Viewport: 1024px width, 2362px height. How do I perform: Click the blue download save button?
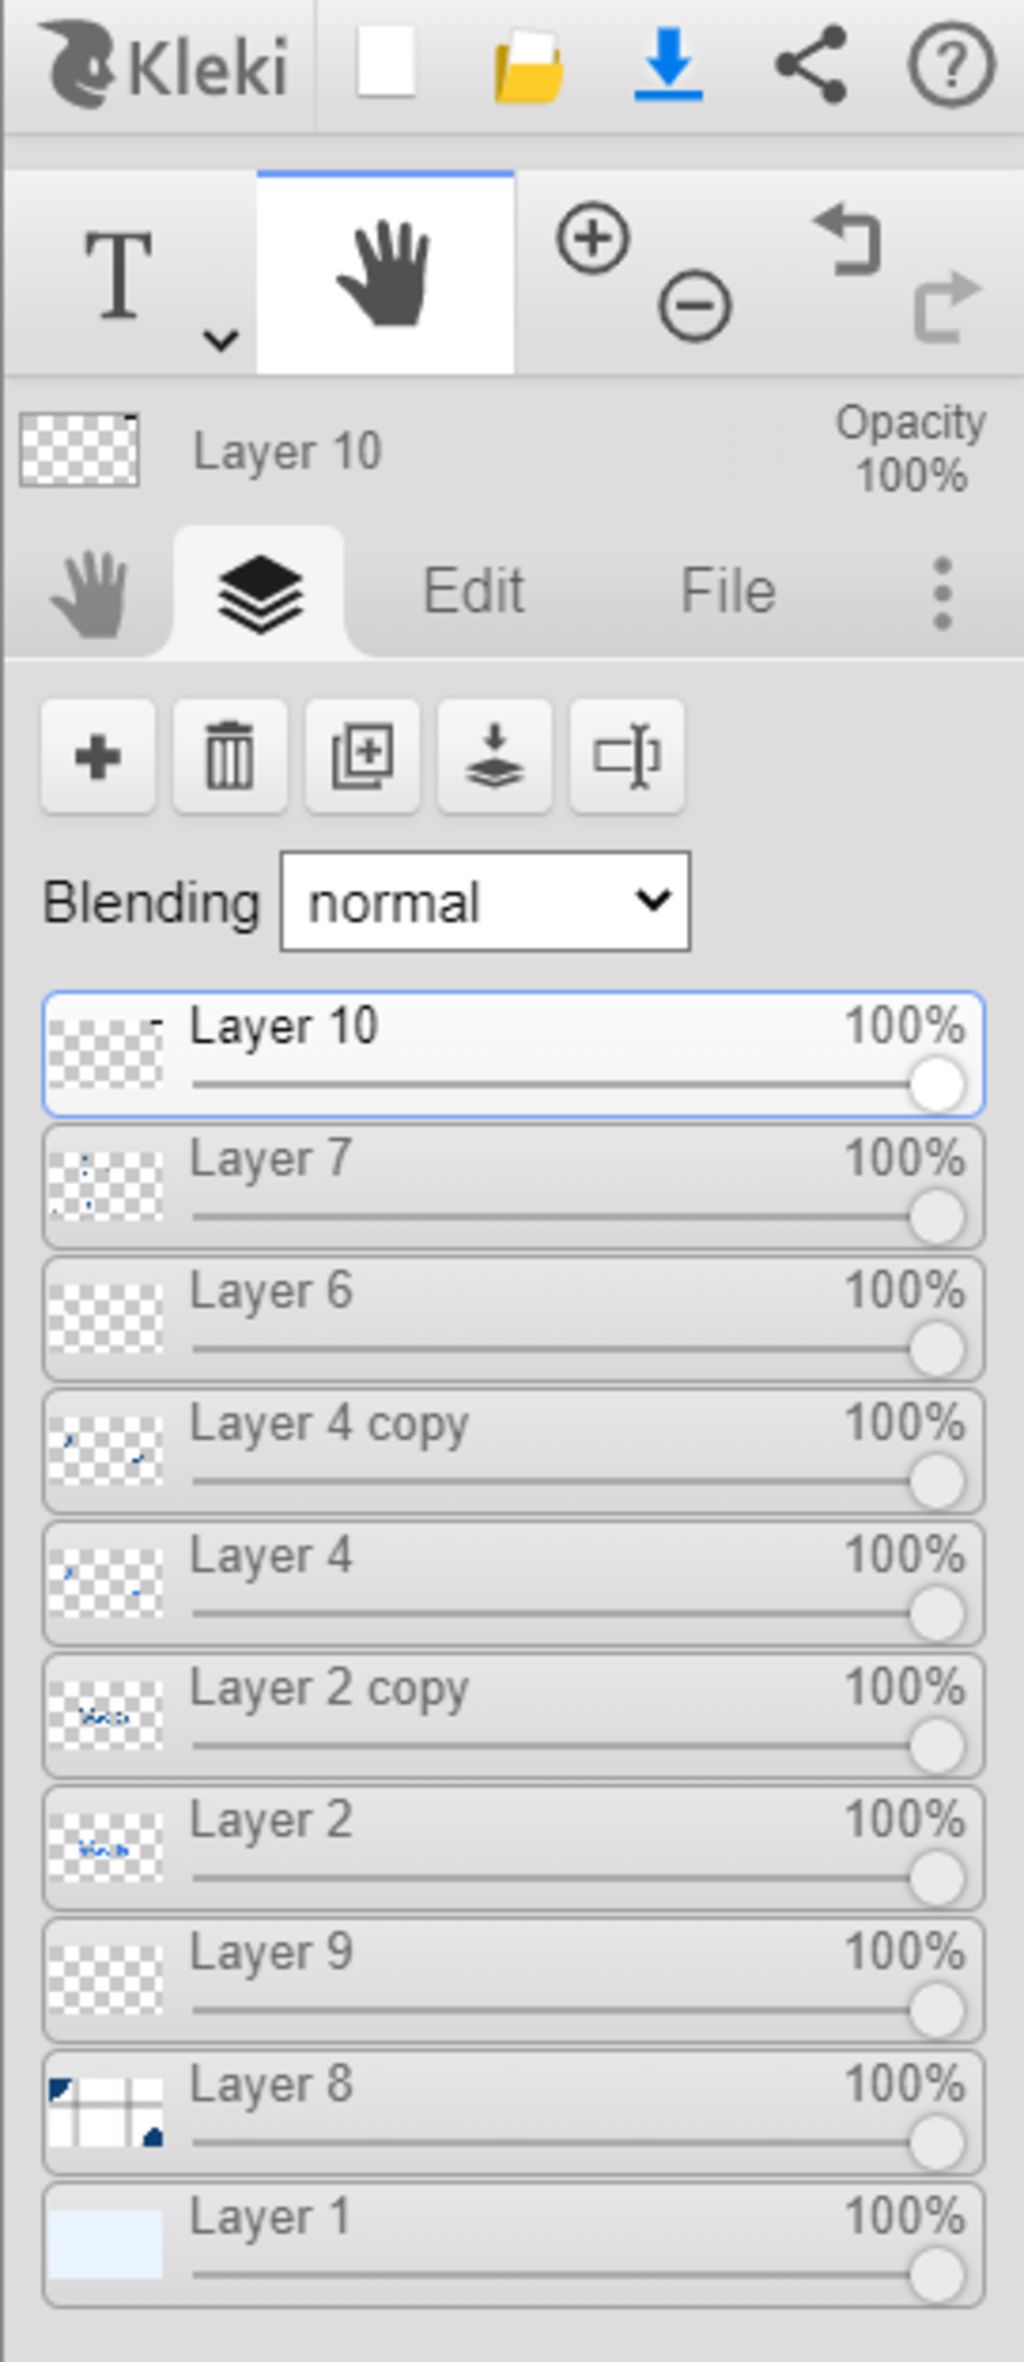pyautogui.click(x=668, y=66)
